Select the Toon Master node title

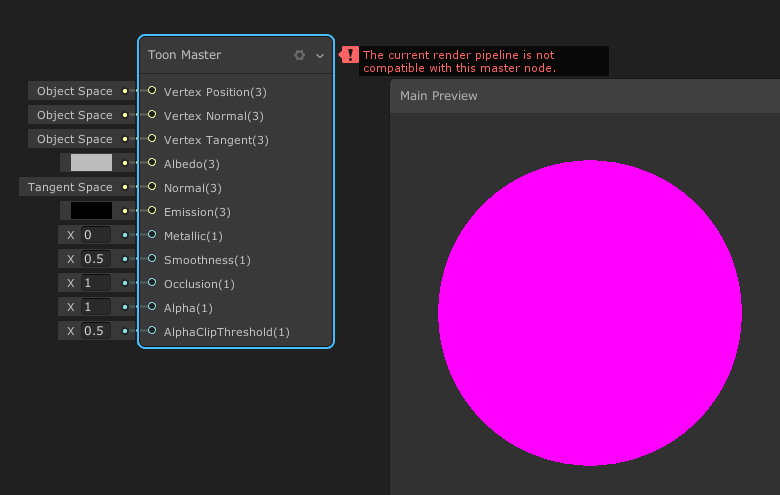tap(184, 55)
